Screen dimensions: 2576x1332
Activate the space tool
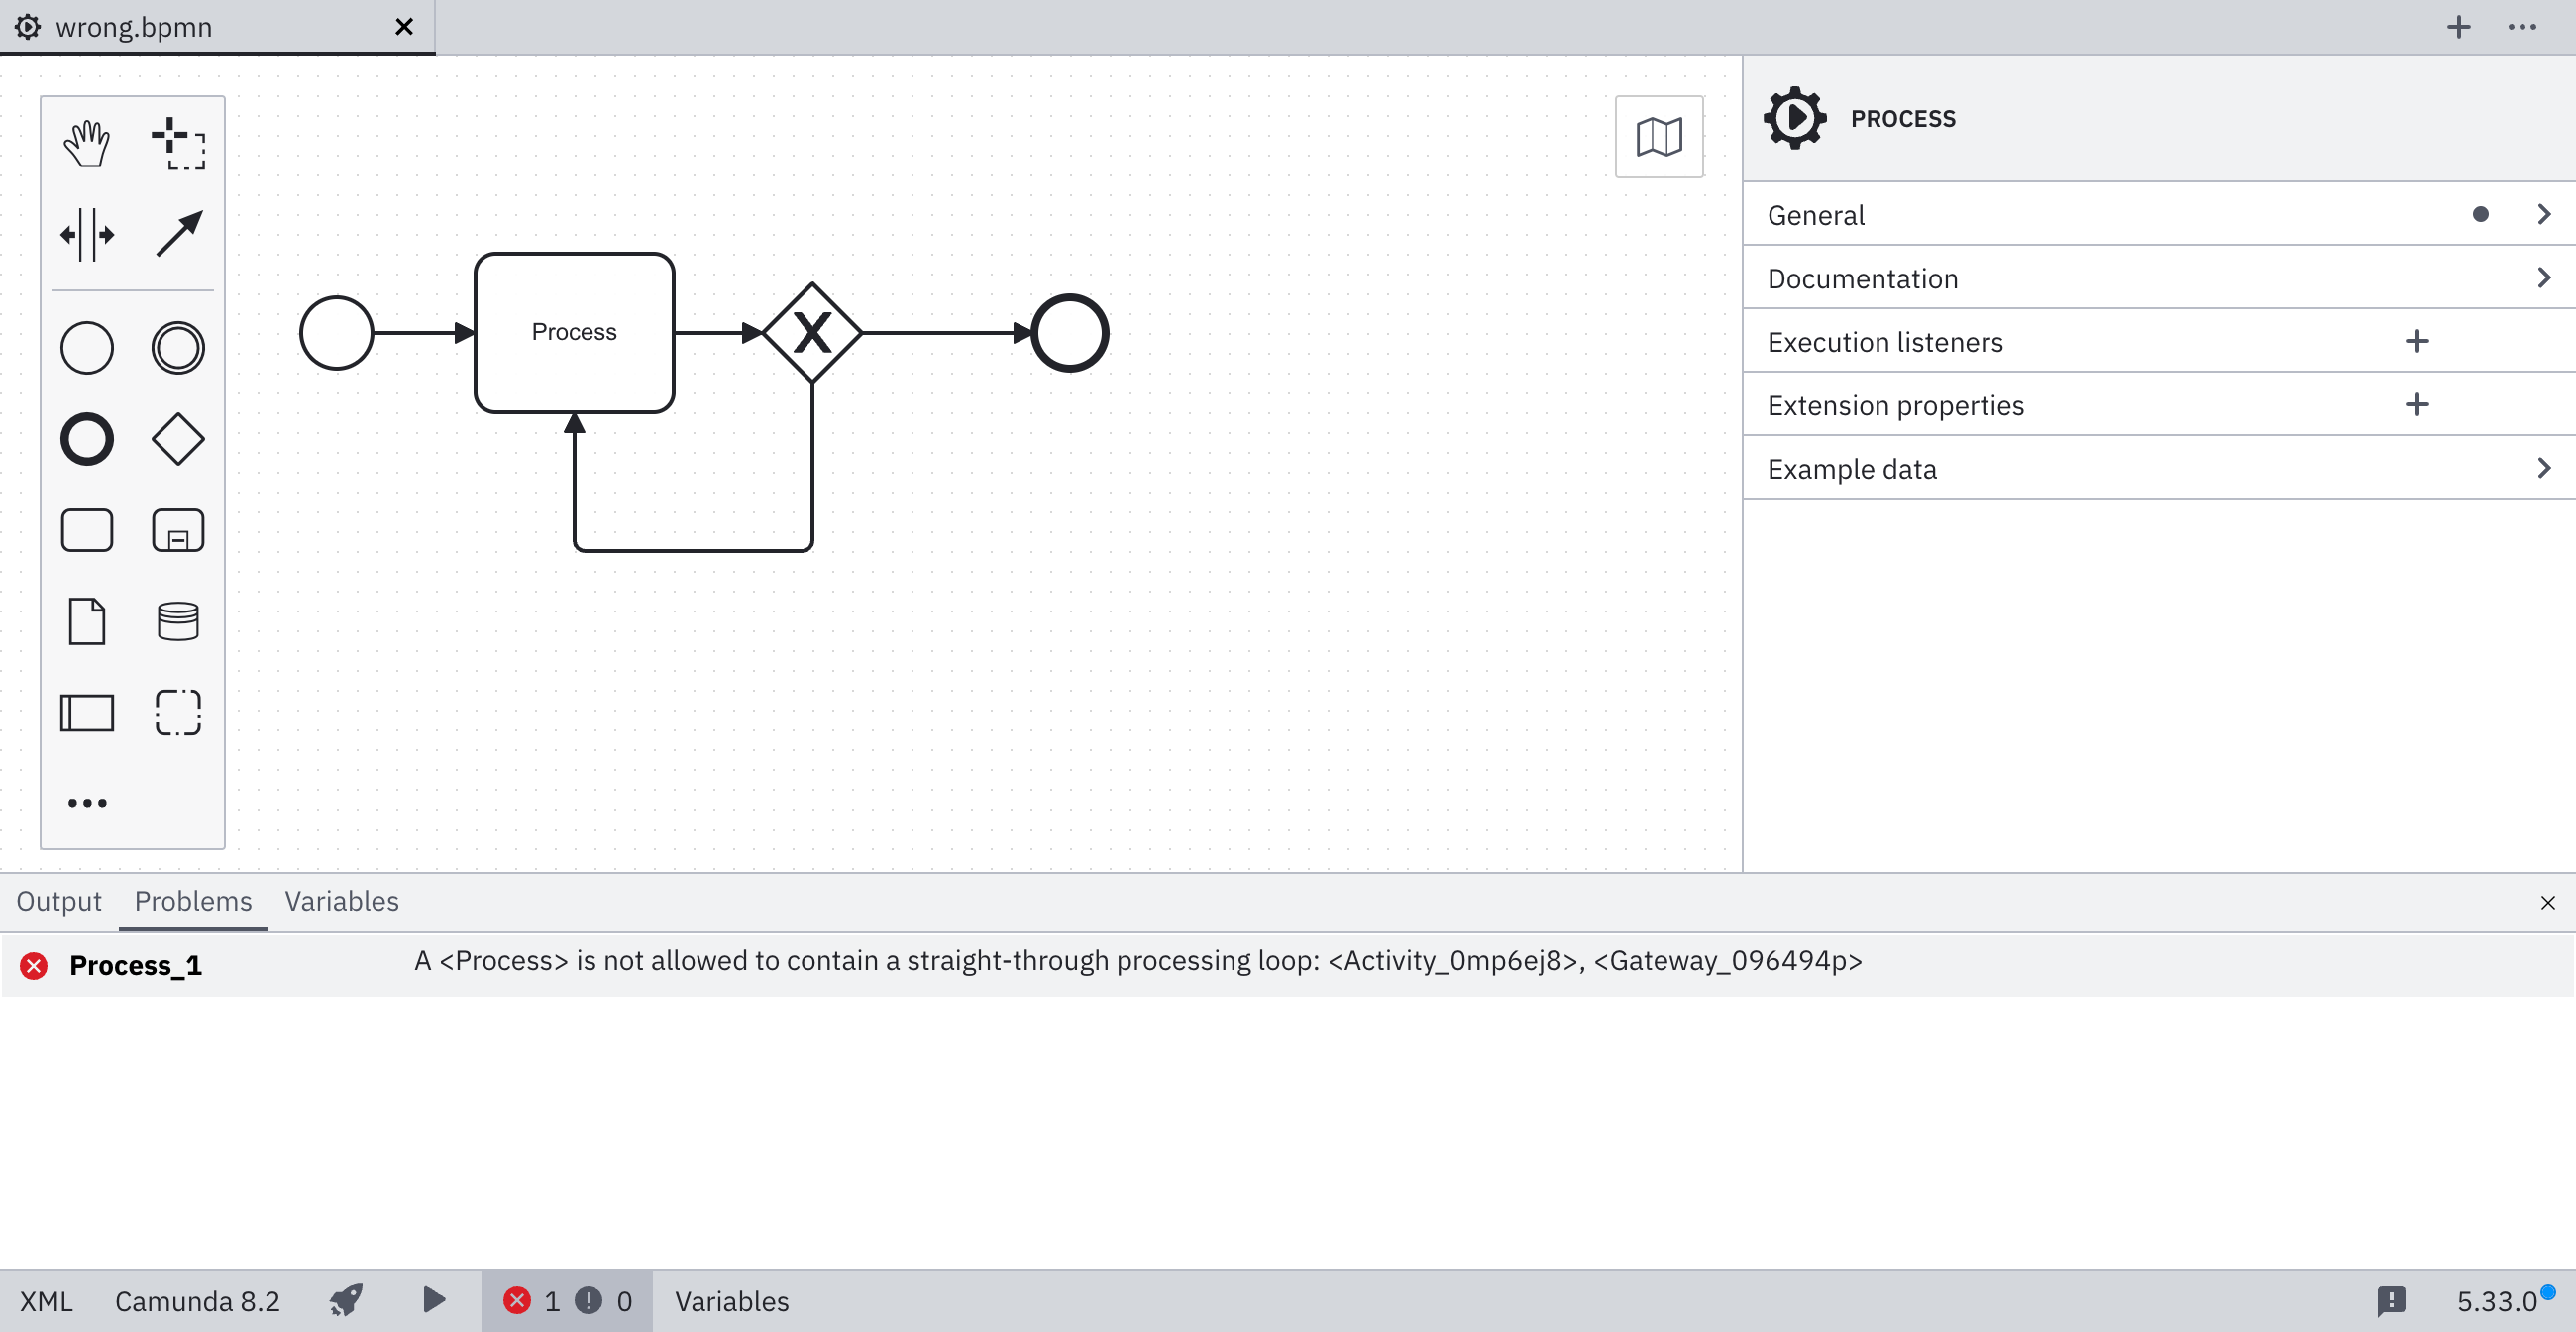pyautogui.click(x=87, y=235)
